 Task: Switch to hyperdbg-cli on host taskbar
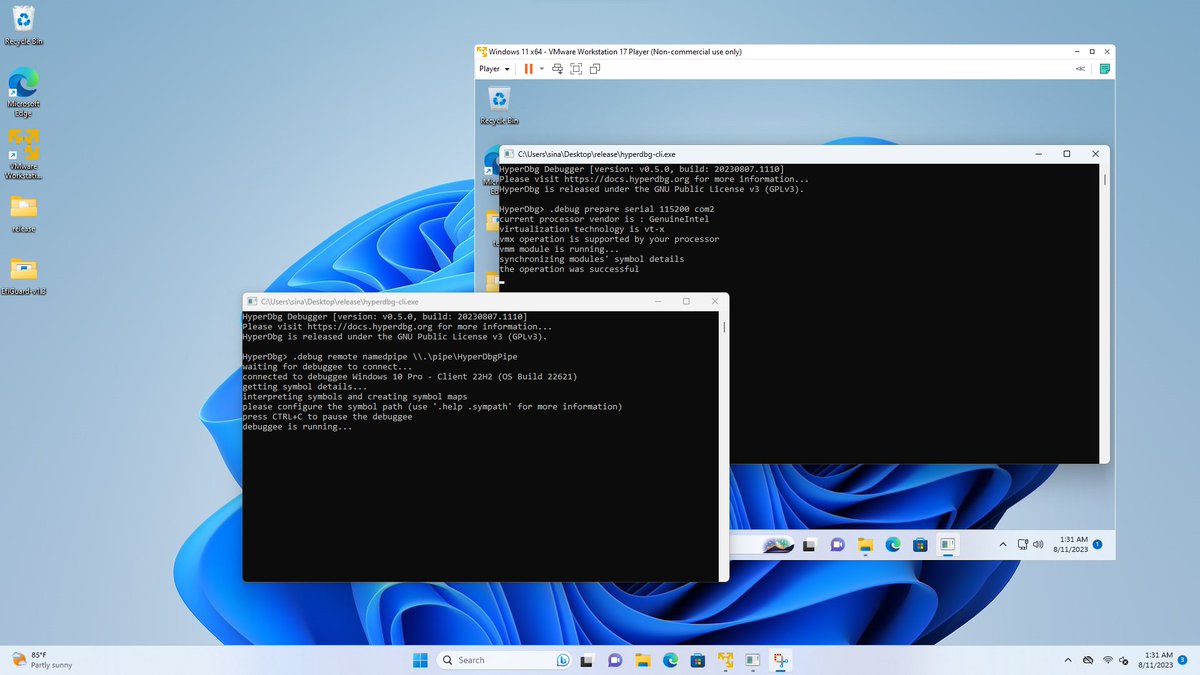752,660
